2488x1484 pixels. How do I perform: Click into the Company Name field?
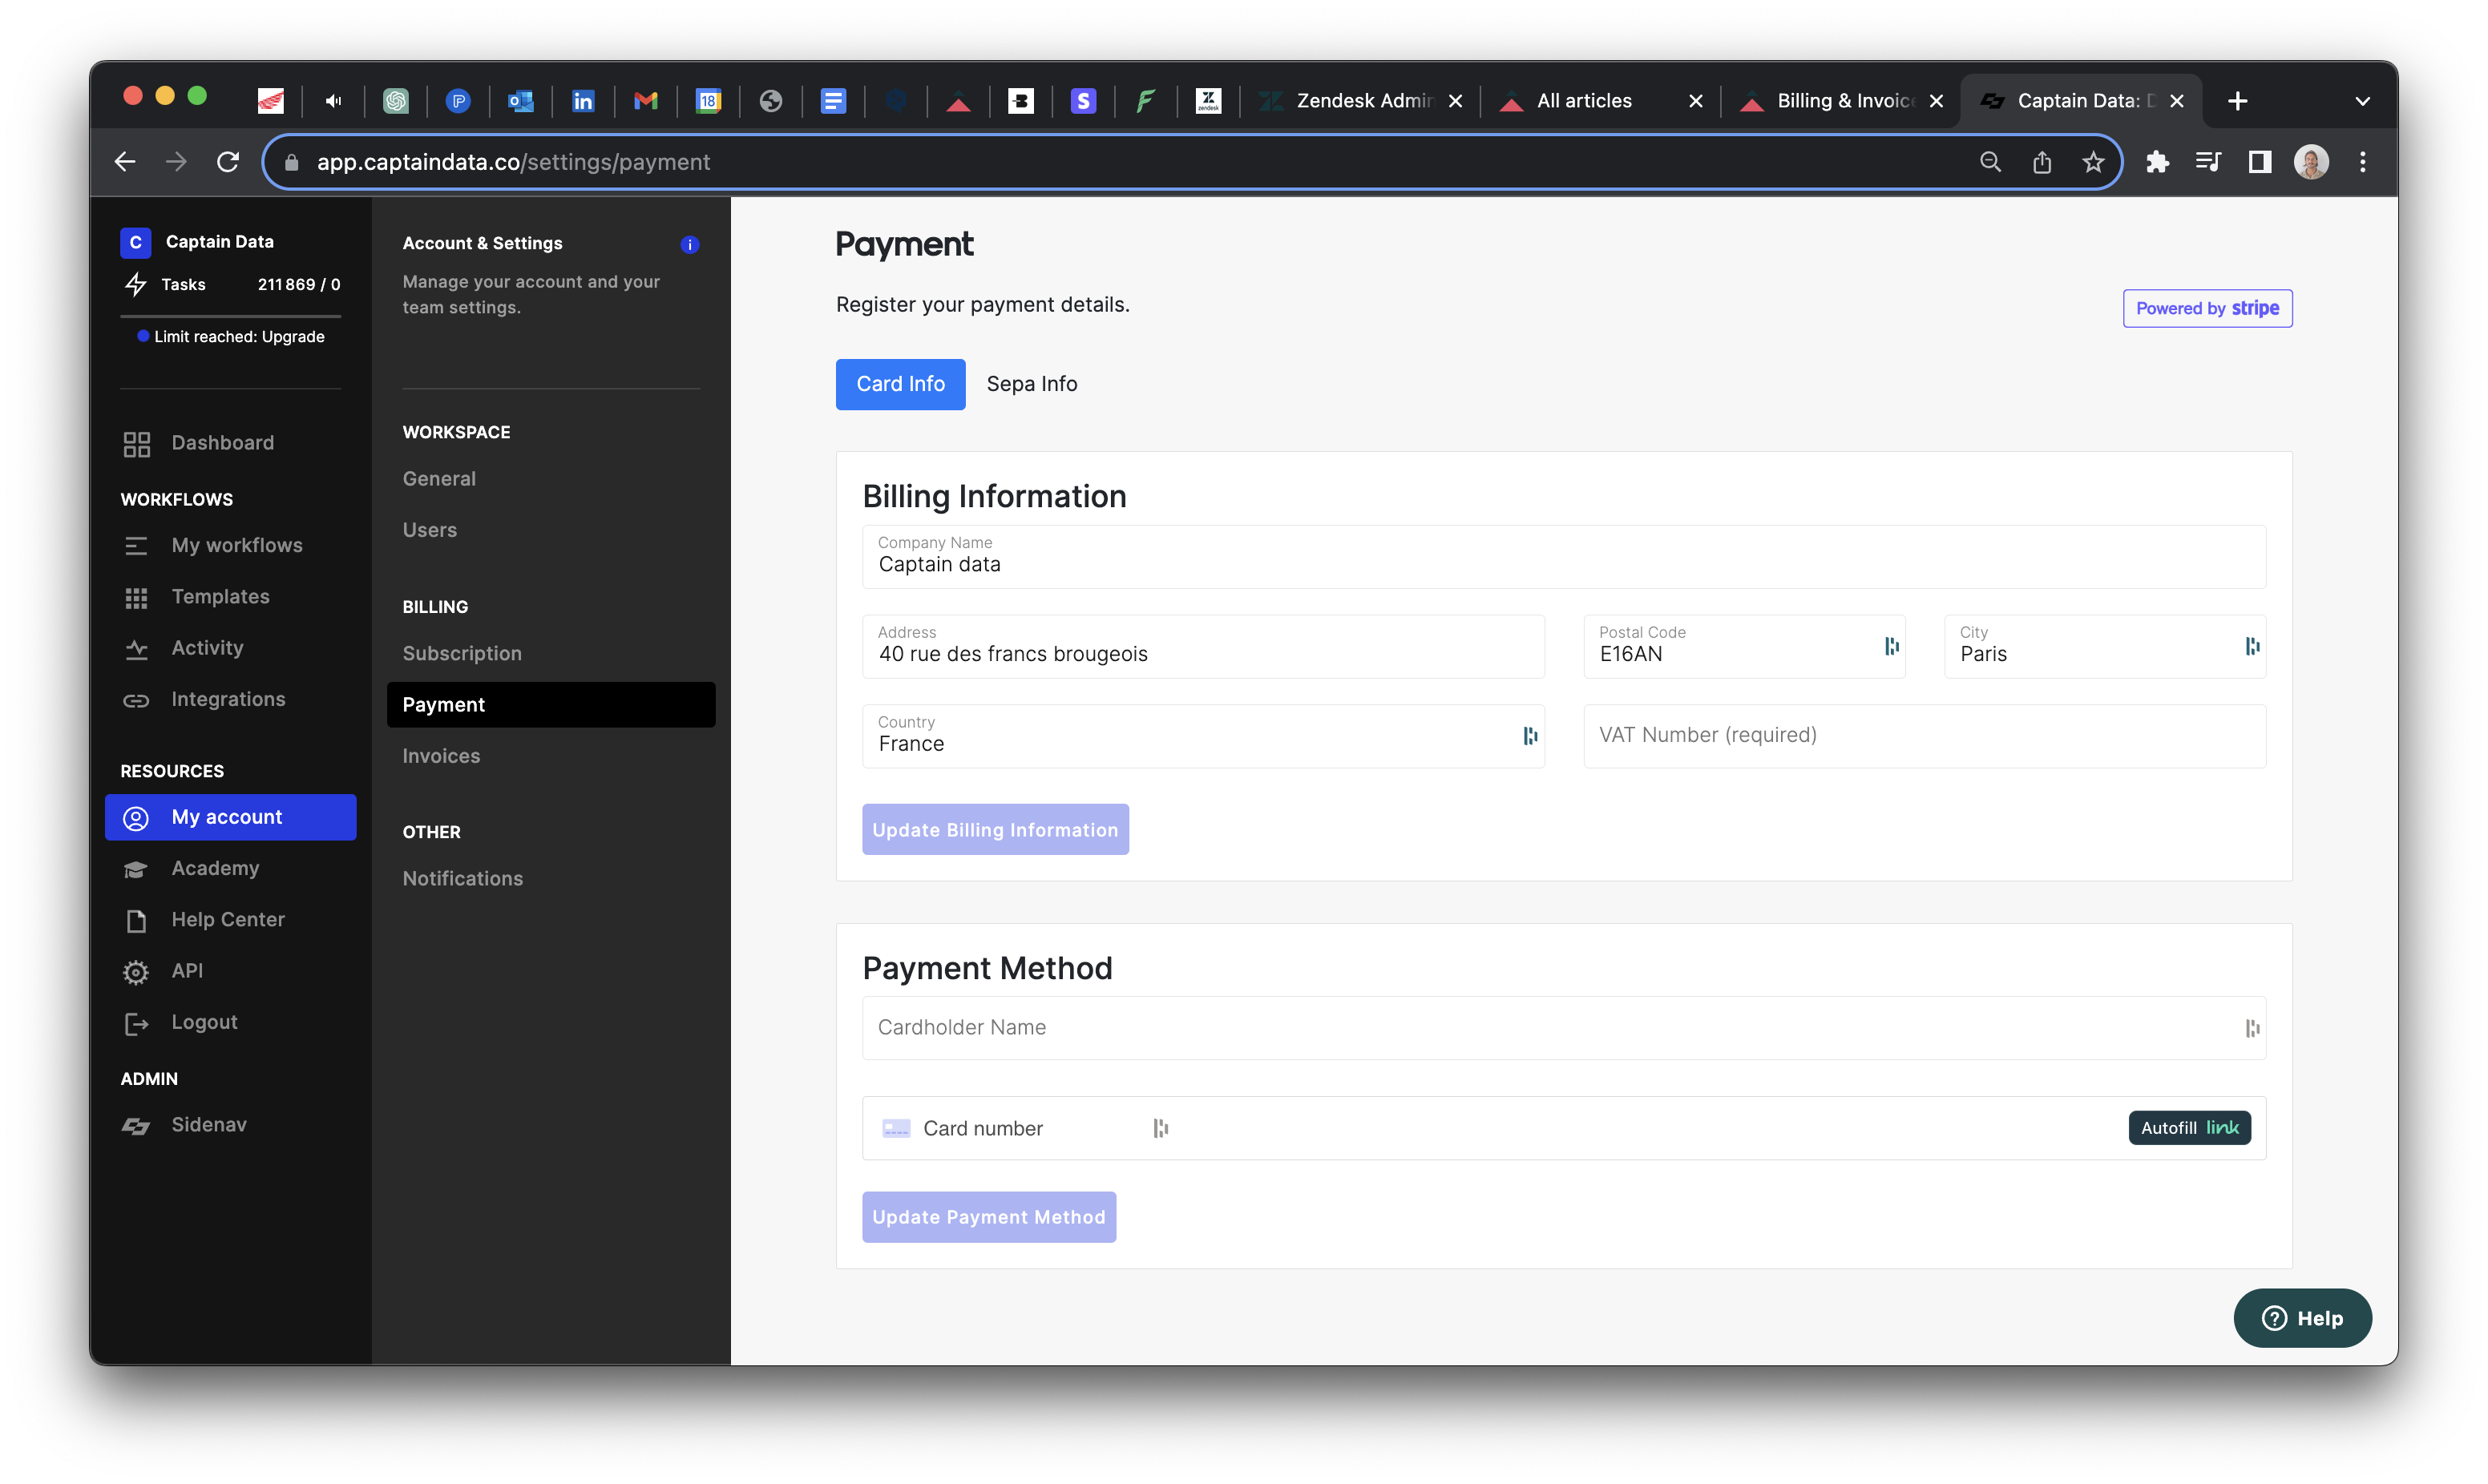click(1563, 557)
